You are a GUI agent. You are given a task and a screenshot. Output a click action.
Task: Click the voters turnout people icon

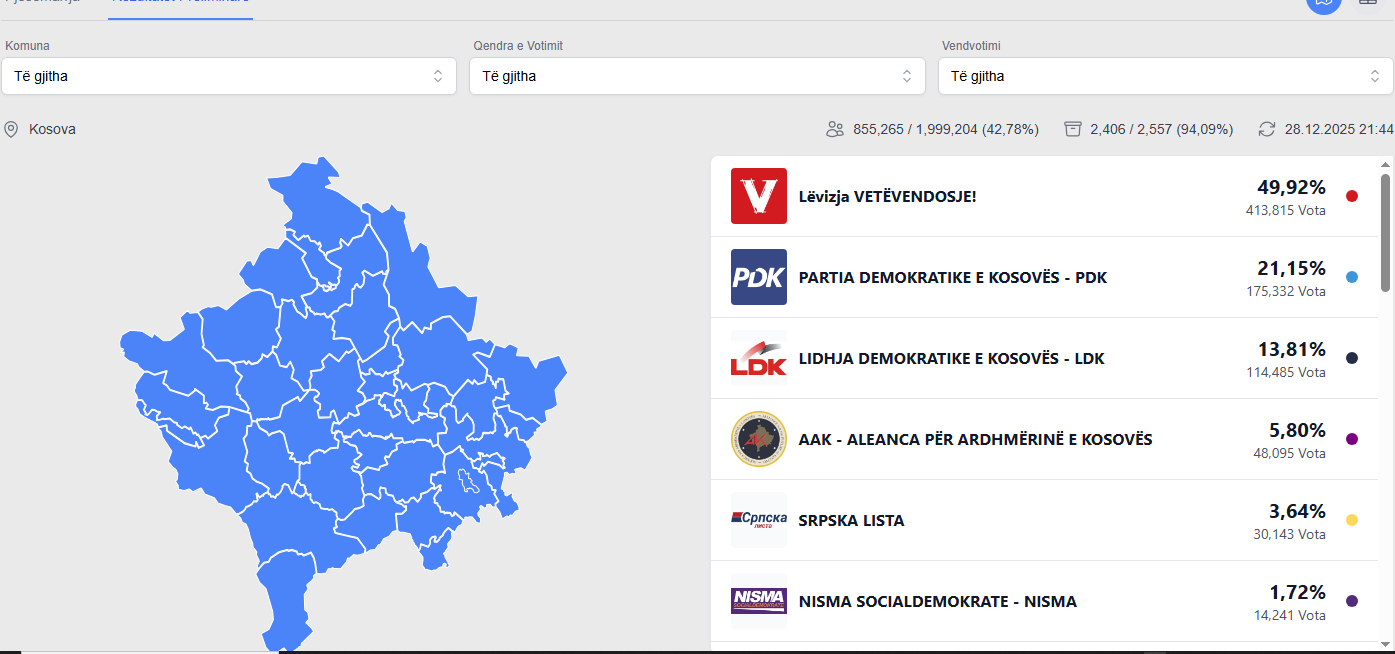click(x=835, y=129)
